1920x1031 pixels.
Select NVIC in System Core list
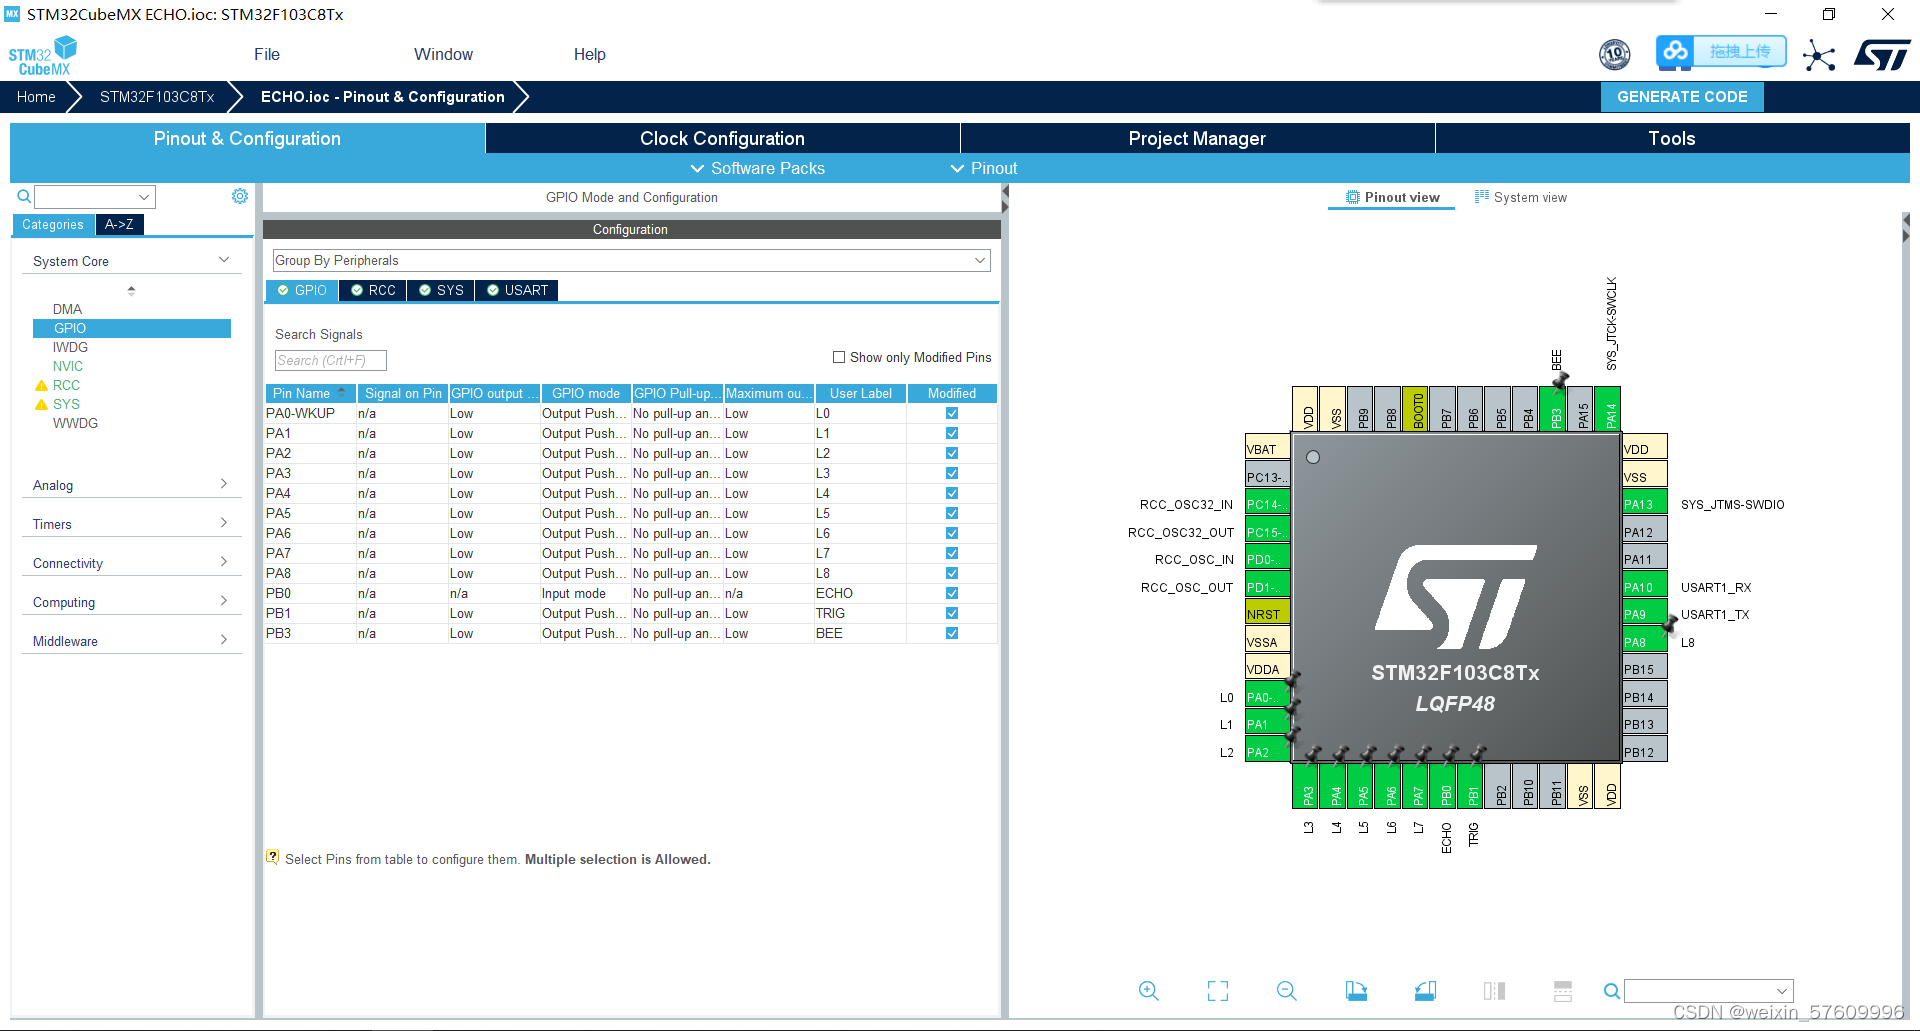point(68,366)
